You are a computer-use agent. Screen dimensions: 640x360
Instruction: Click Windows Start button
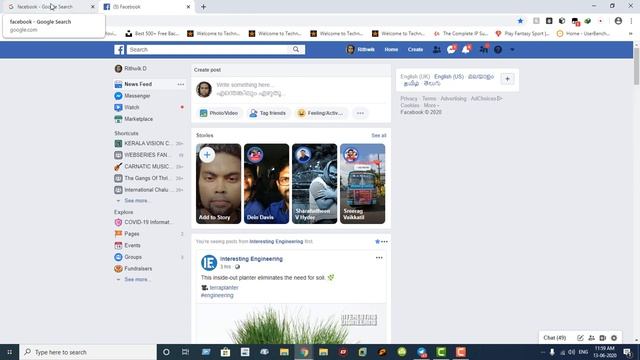point(9,352)
